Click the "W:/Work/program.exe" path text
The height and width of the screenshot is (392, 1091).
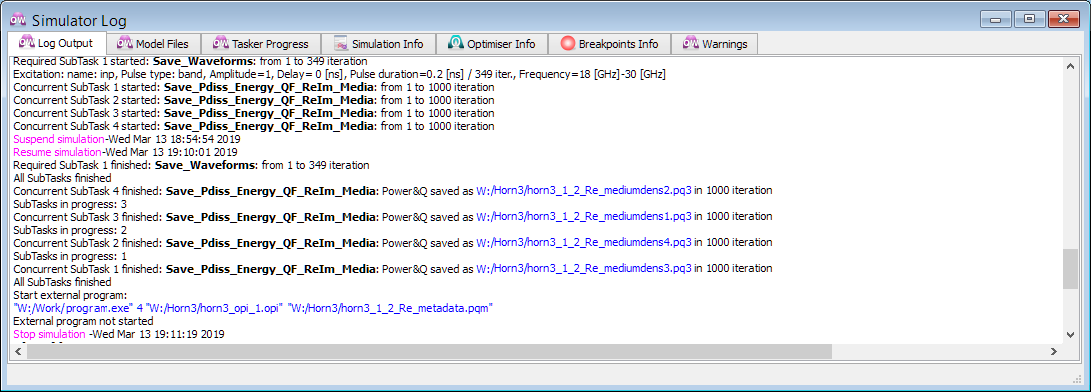(x=73, y=308)
